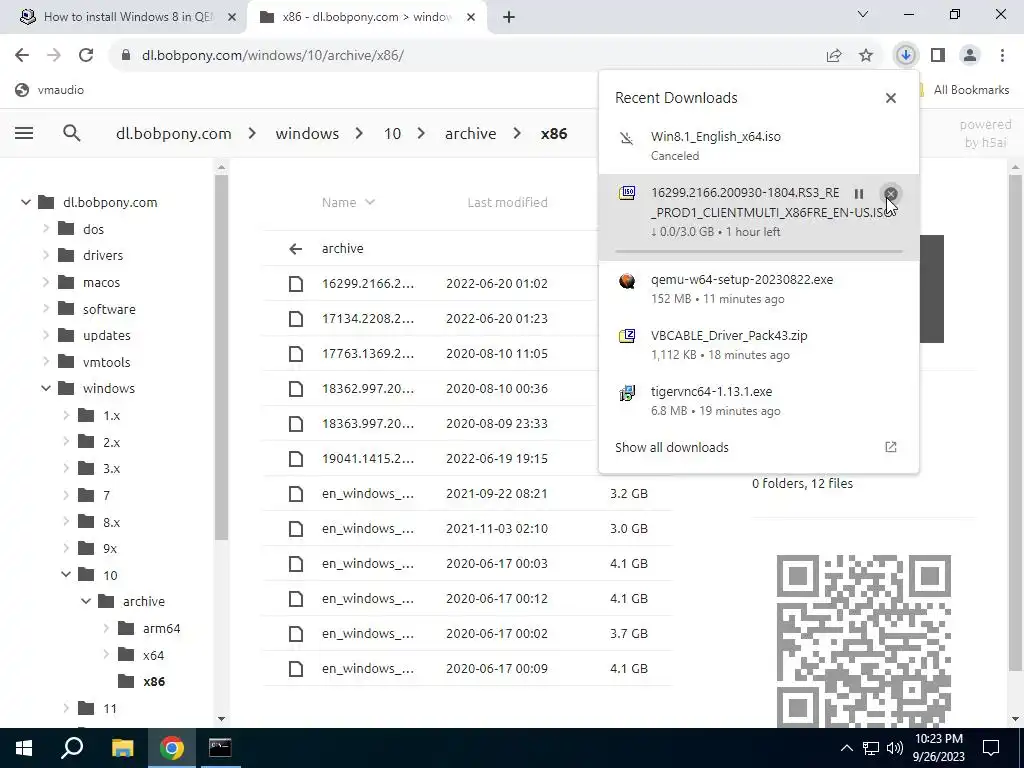Click the QR code image
The height and width of the screenshot is (768, 1024).
tap(863, 640)
